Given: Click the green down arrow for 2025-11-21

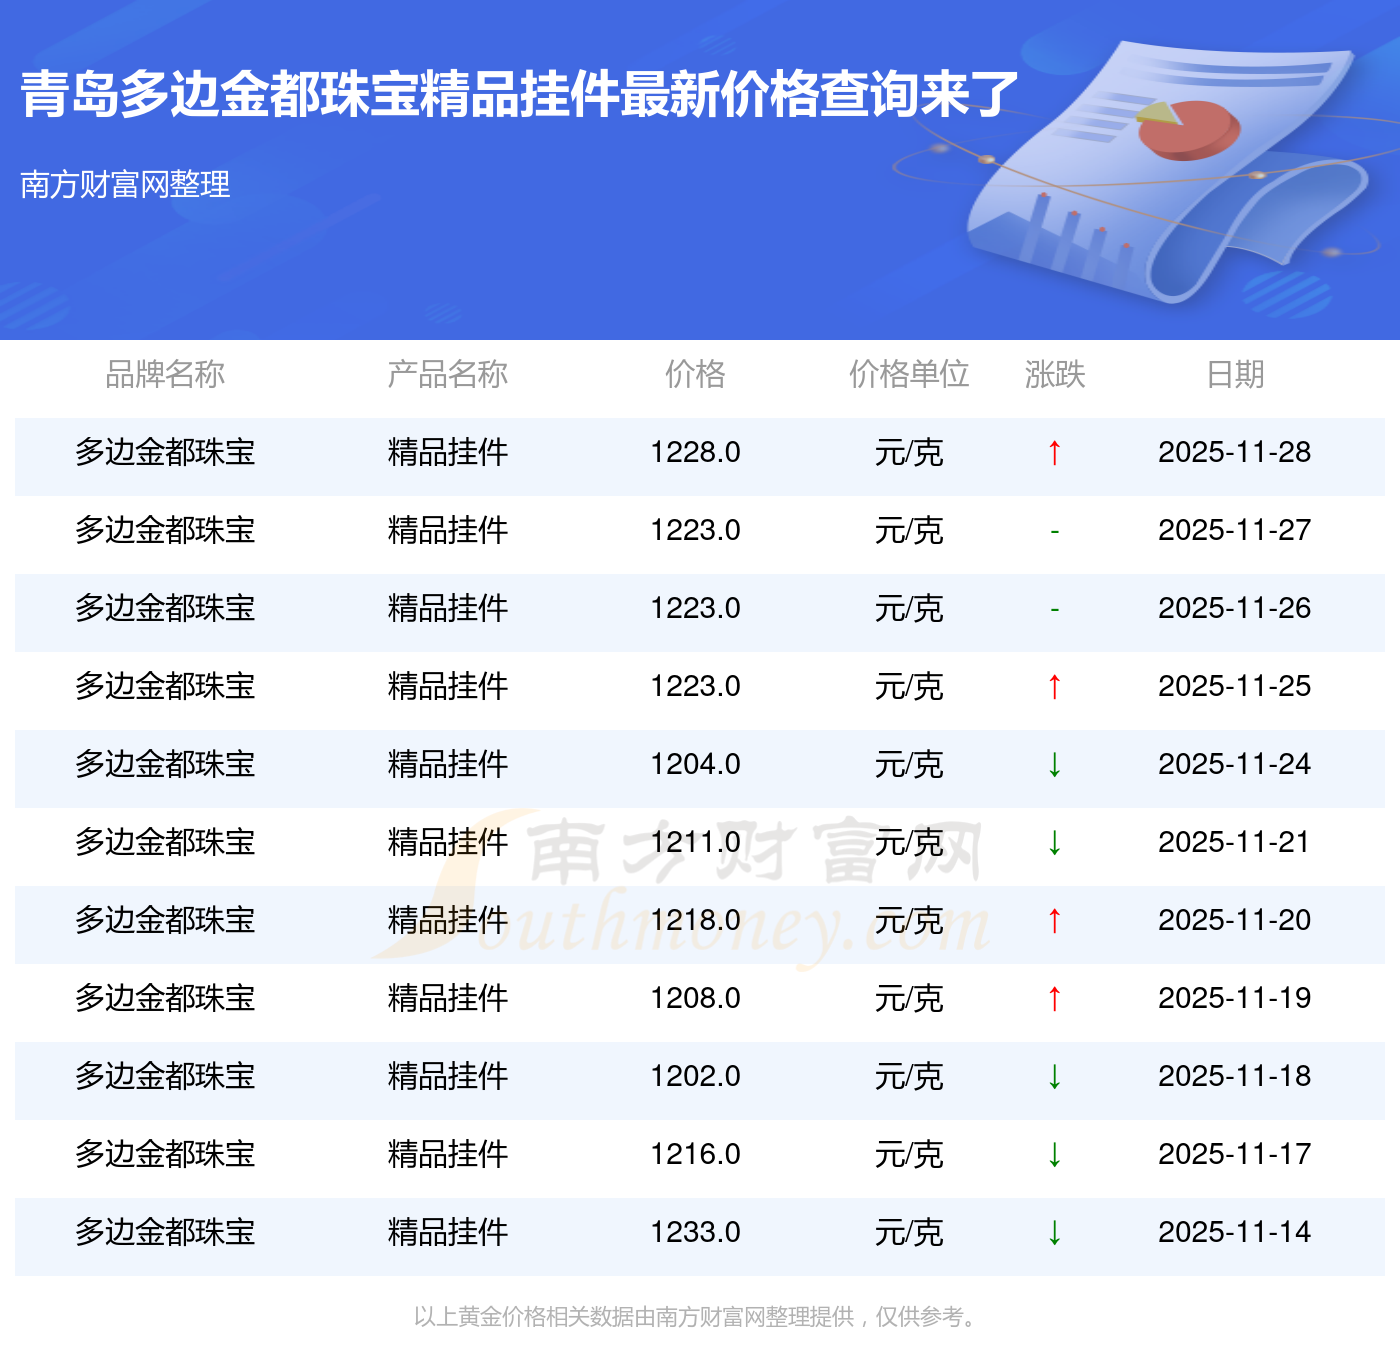Looking at the screenshot, I should [x=1054, y=843].
